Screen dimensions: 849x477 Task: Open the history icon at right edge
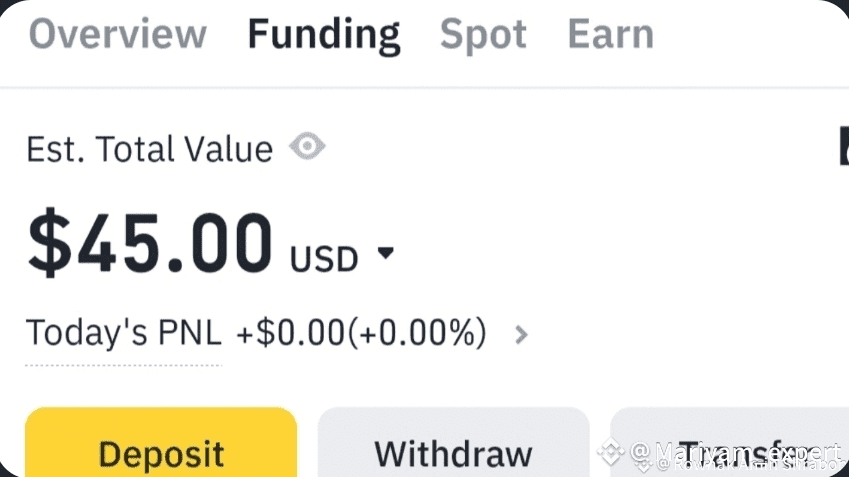tap(843, 147)
